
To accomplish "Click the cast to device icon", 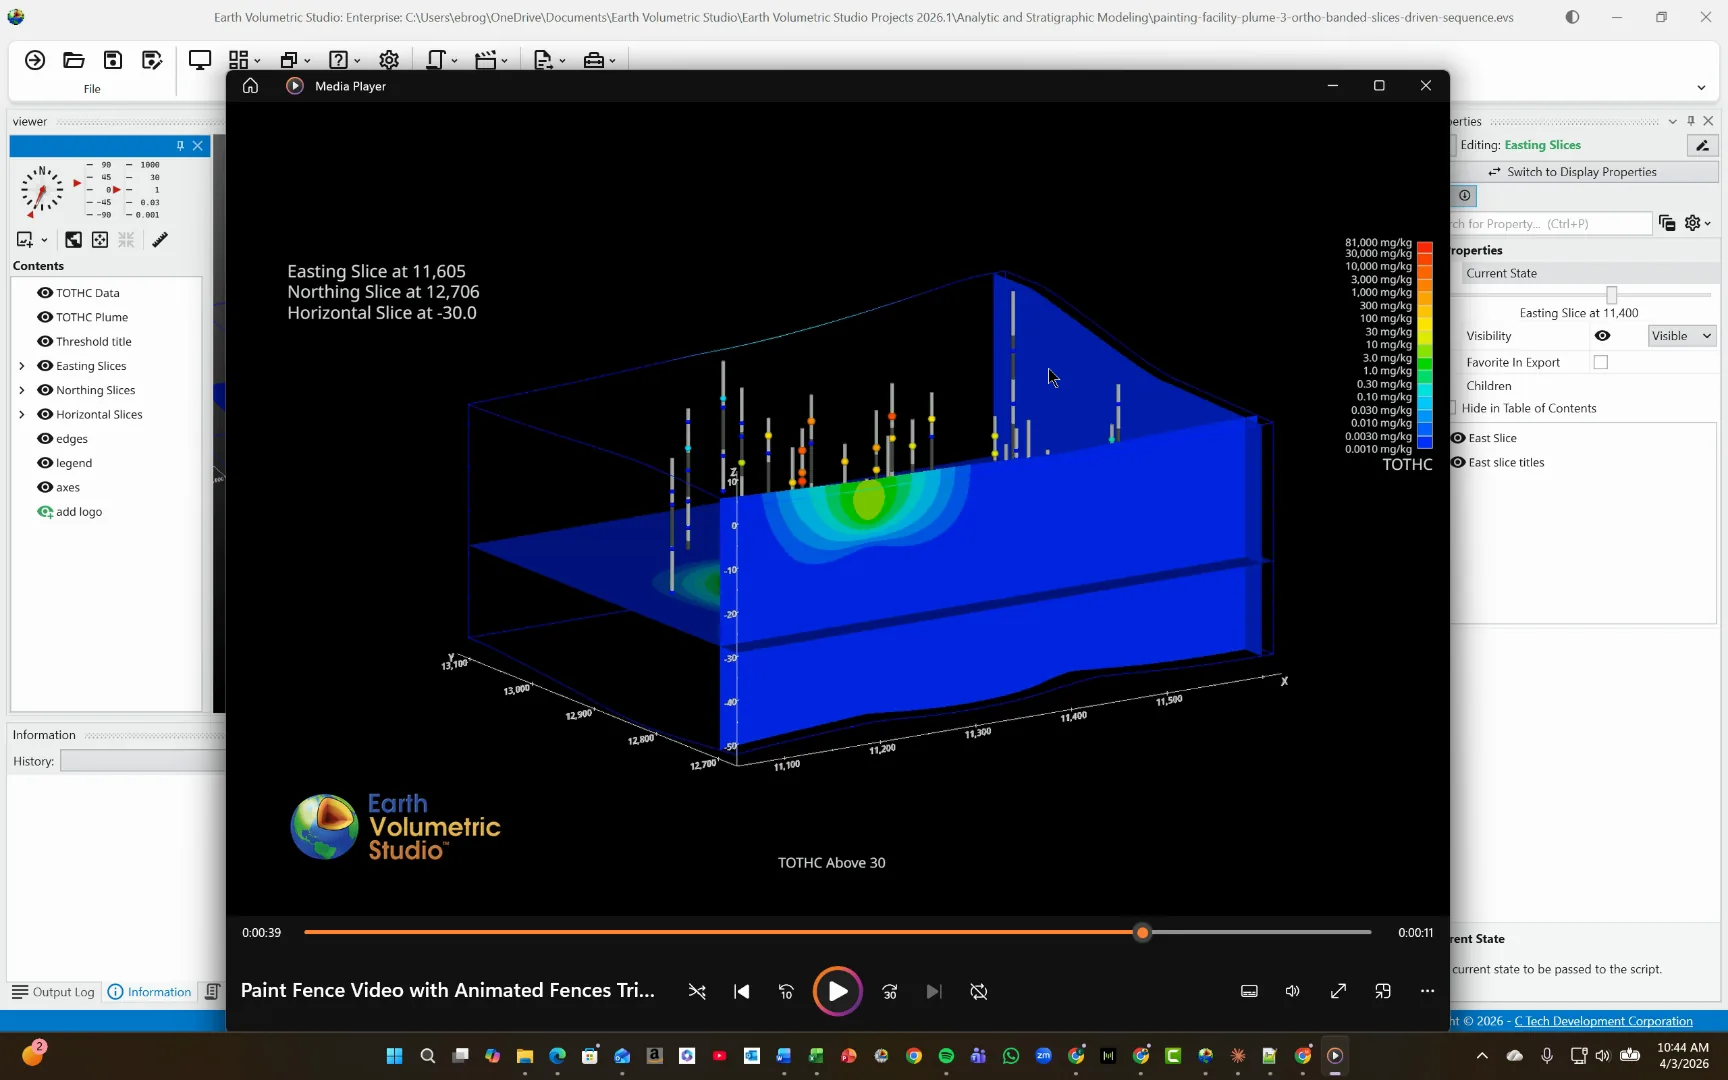I will (x=1383, y=991).
